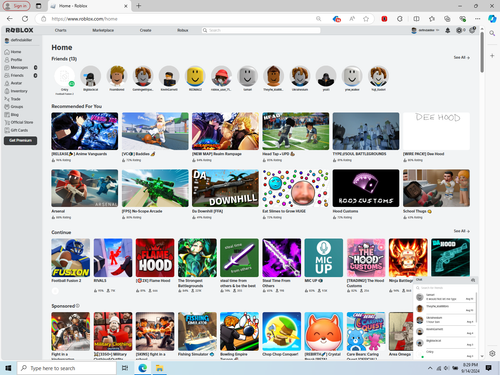This screenshot has height=375, width=500.
Task: Open the Football Fusion 2 tile
Action: tap(71, 258)
